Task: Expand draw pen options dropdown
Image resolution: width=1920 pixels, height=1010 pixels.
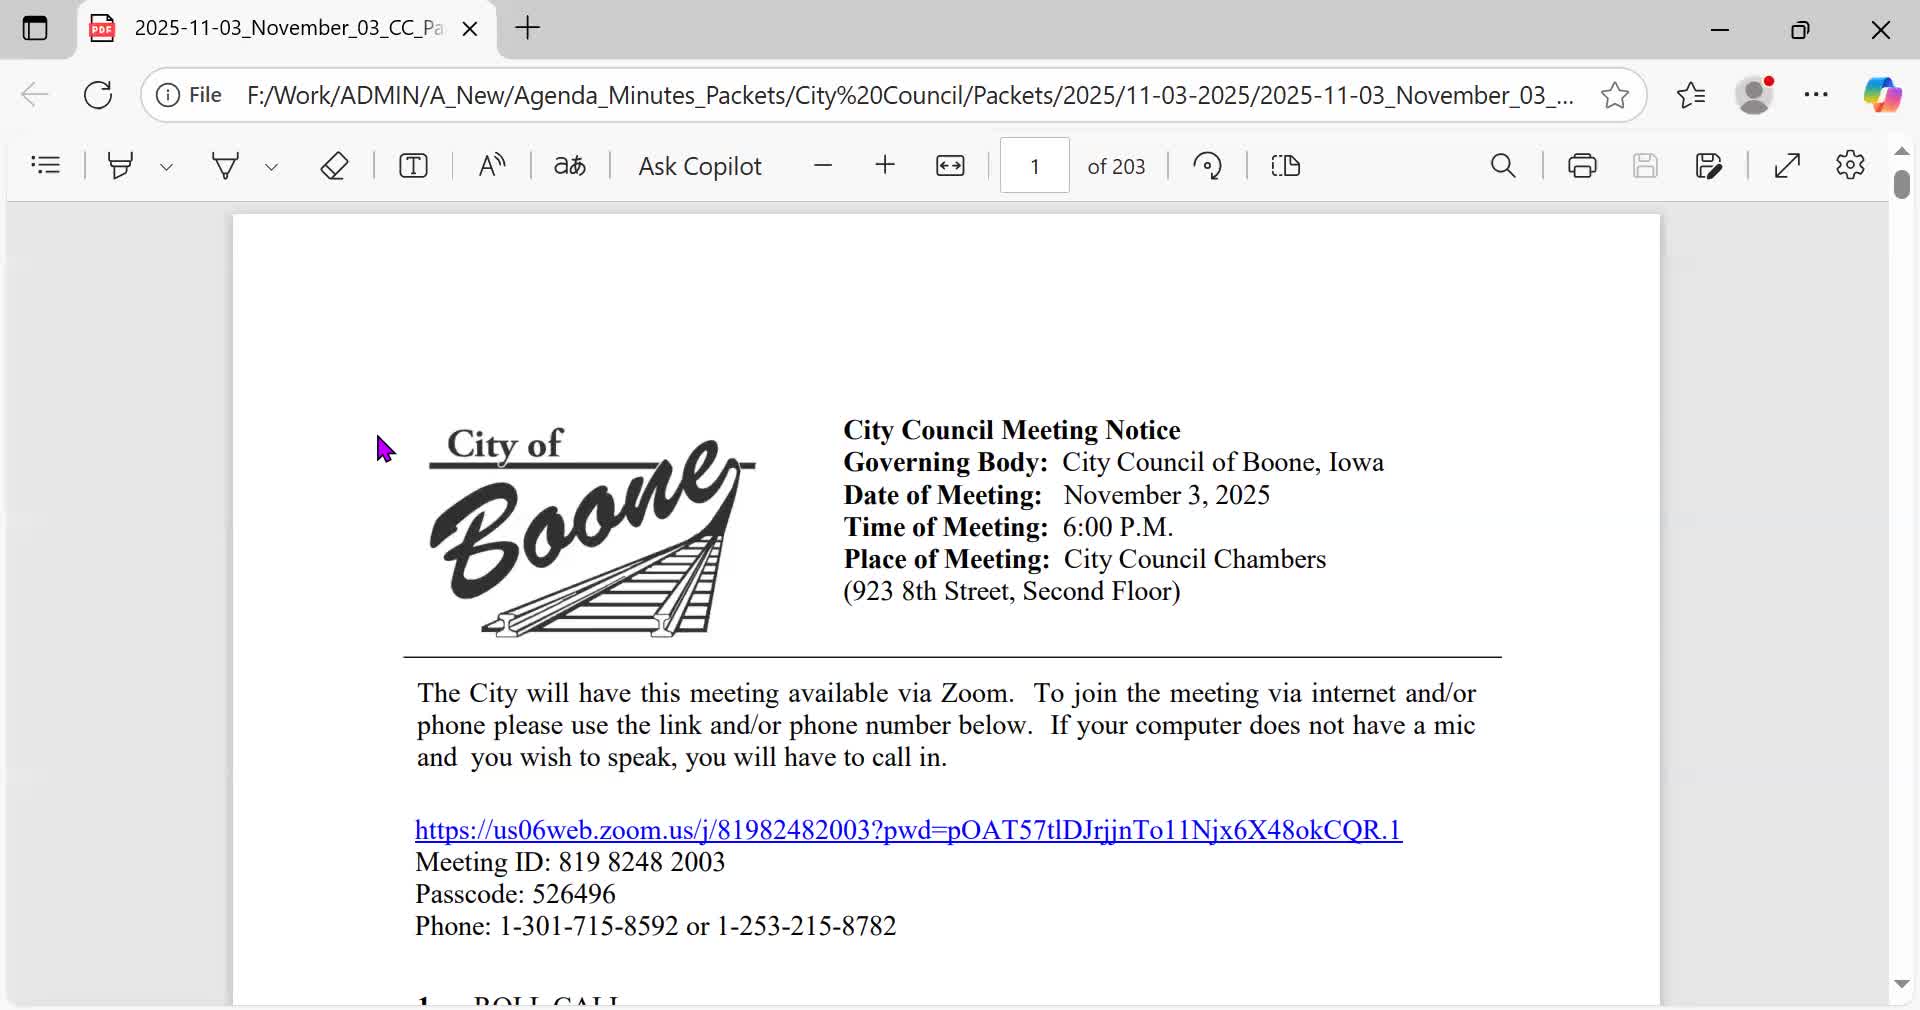Action: click(x=271, y=167)
